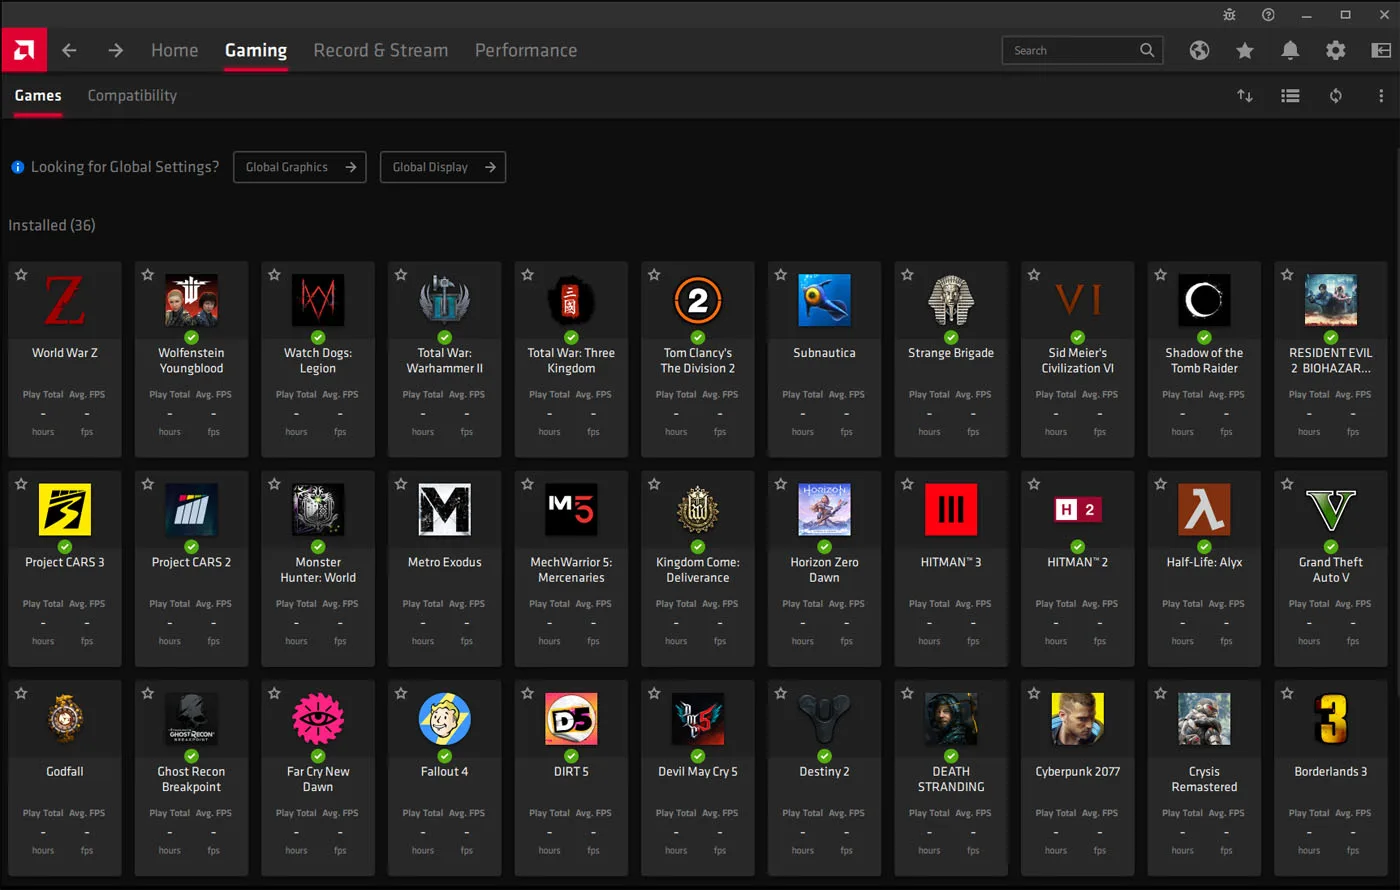The height and width of the screenshot is (890, 1400).
Task: Toggle favorite star on Godfall
Action: click(x=21, y=692)
